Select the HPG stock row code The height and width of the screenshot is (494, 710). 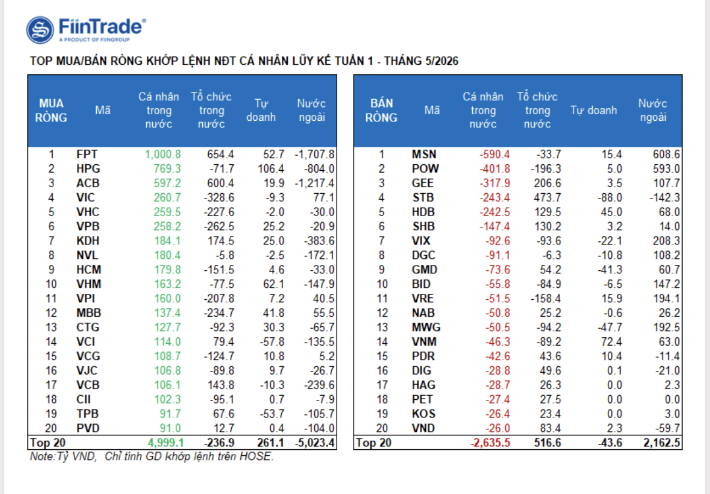88,169
